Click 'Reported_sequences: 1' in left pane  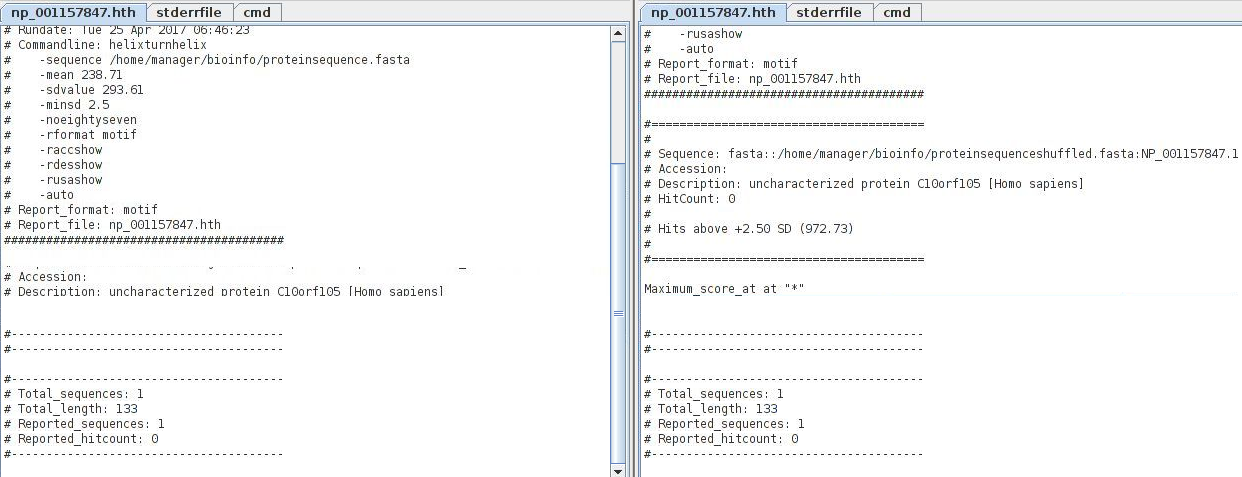click(x=90, y=423)
